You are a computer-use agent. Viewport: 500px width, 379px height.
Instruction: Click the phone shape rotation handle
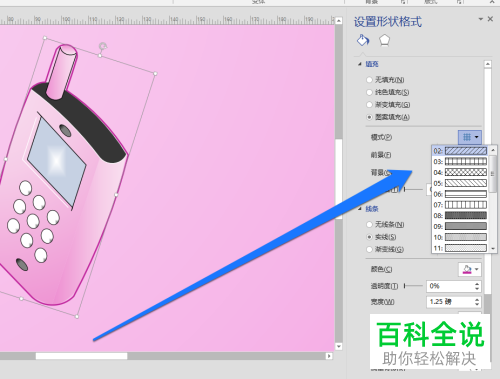click(103, 46)
